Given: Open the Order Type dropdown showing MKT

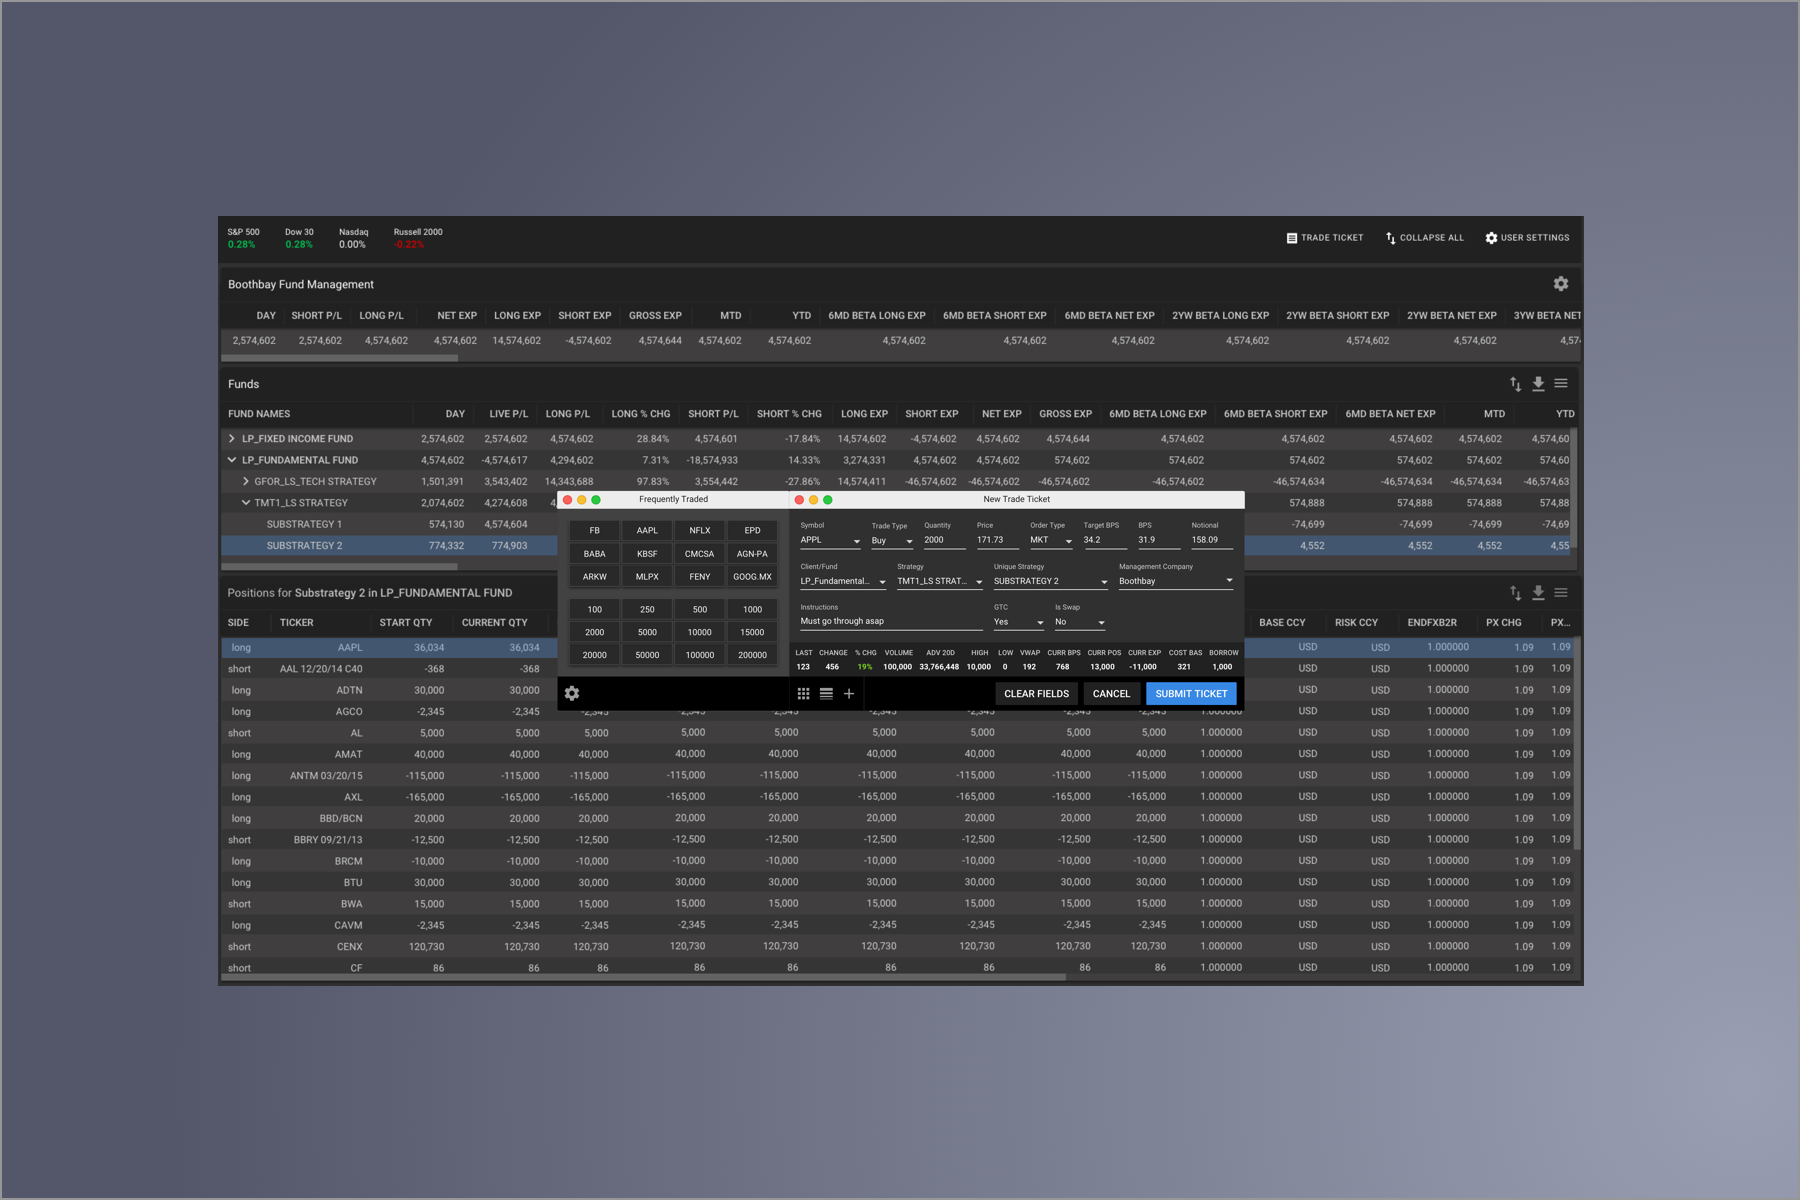Looking at the screenshot, I should (1051, 540).
